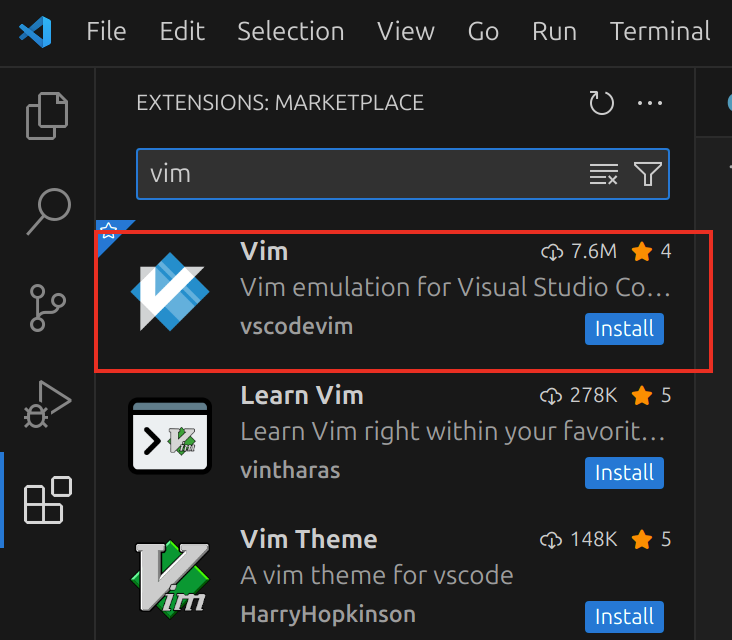The height and width of the screenshot is (640, 732).
Task: Click the VS Code logo icon
Action: [35, 32]
